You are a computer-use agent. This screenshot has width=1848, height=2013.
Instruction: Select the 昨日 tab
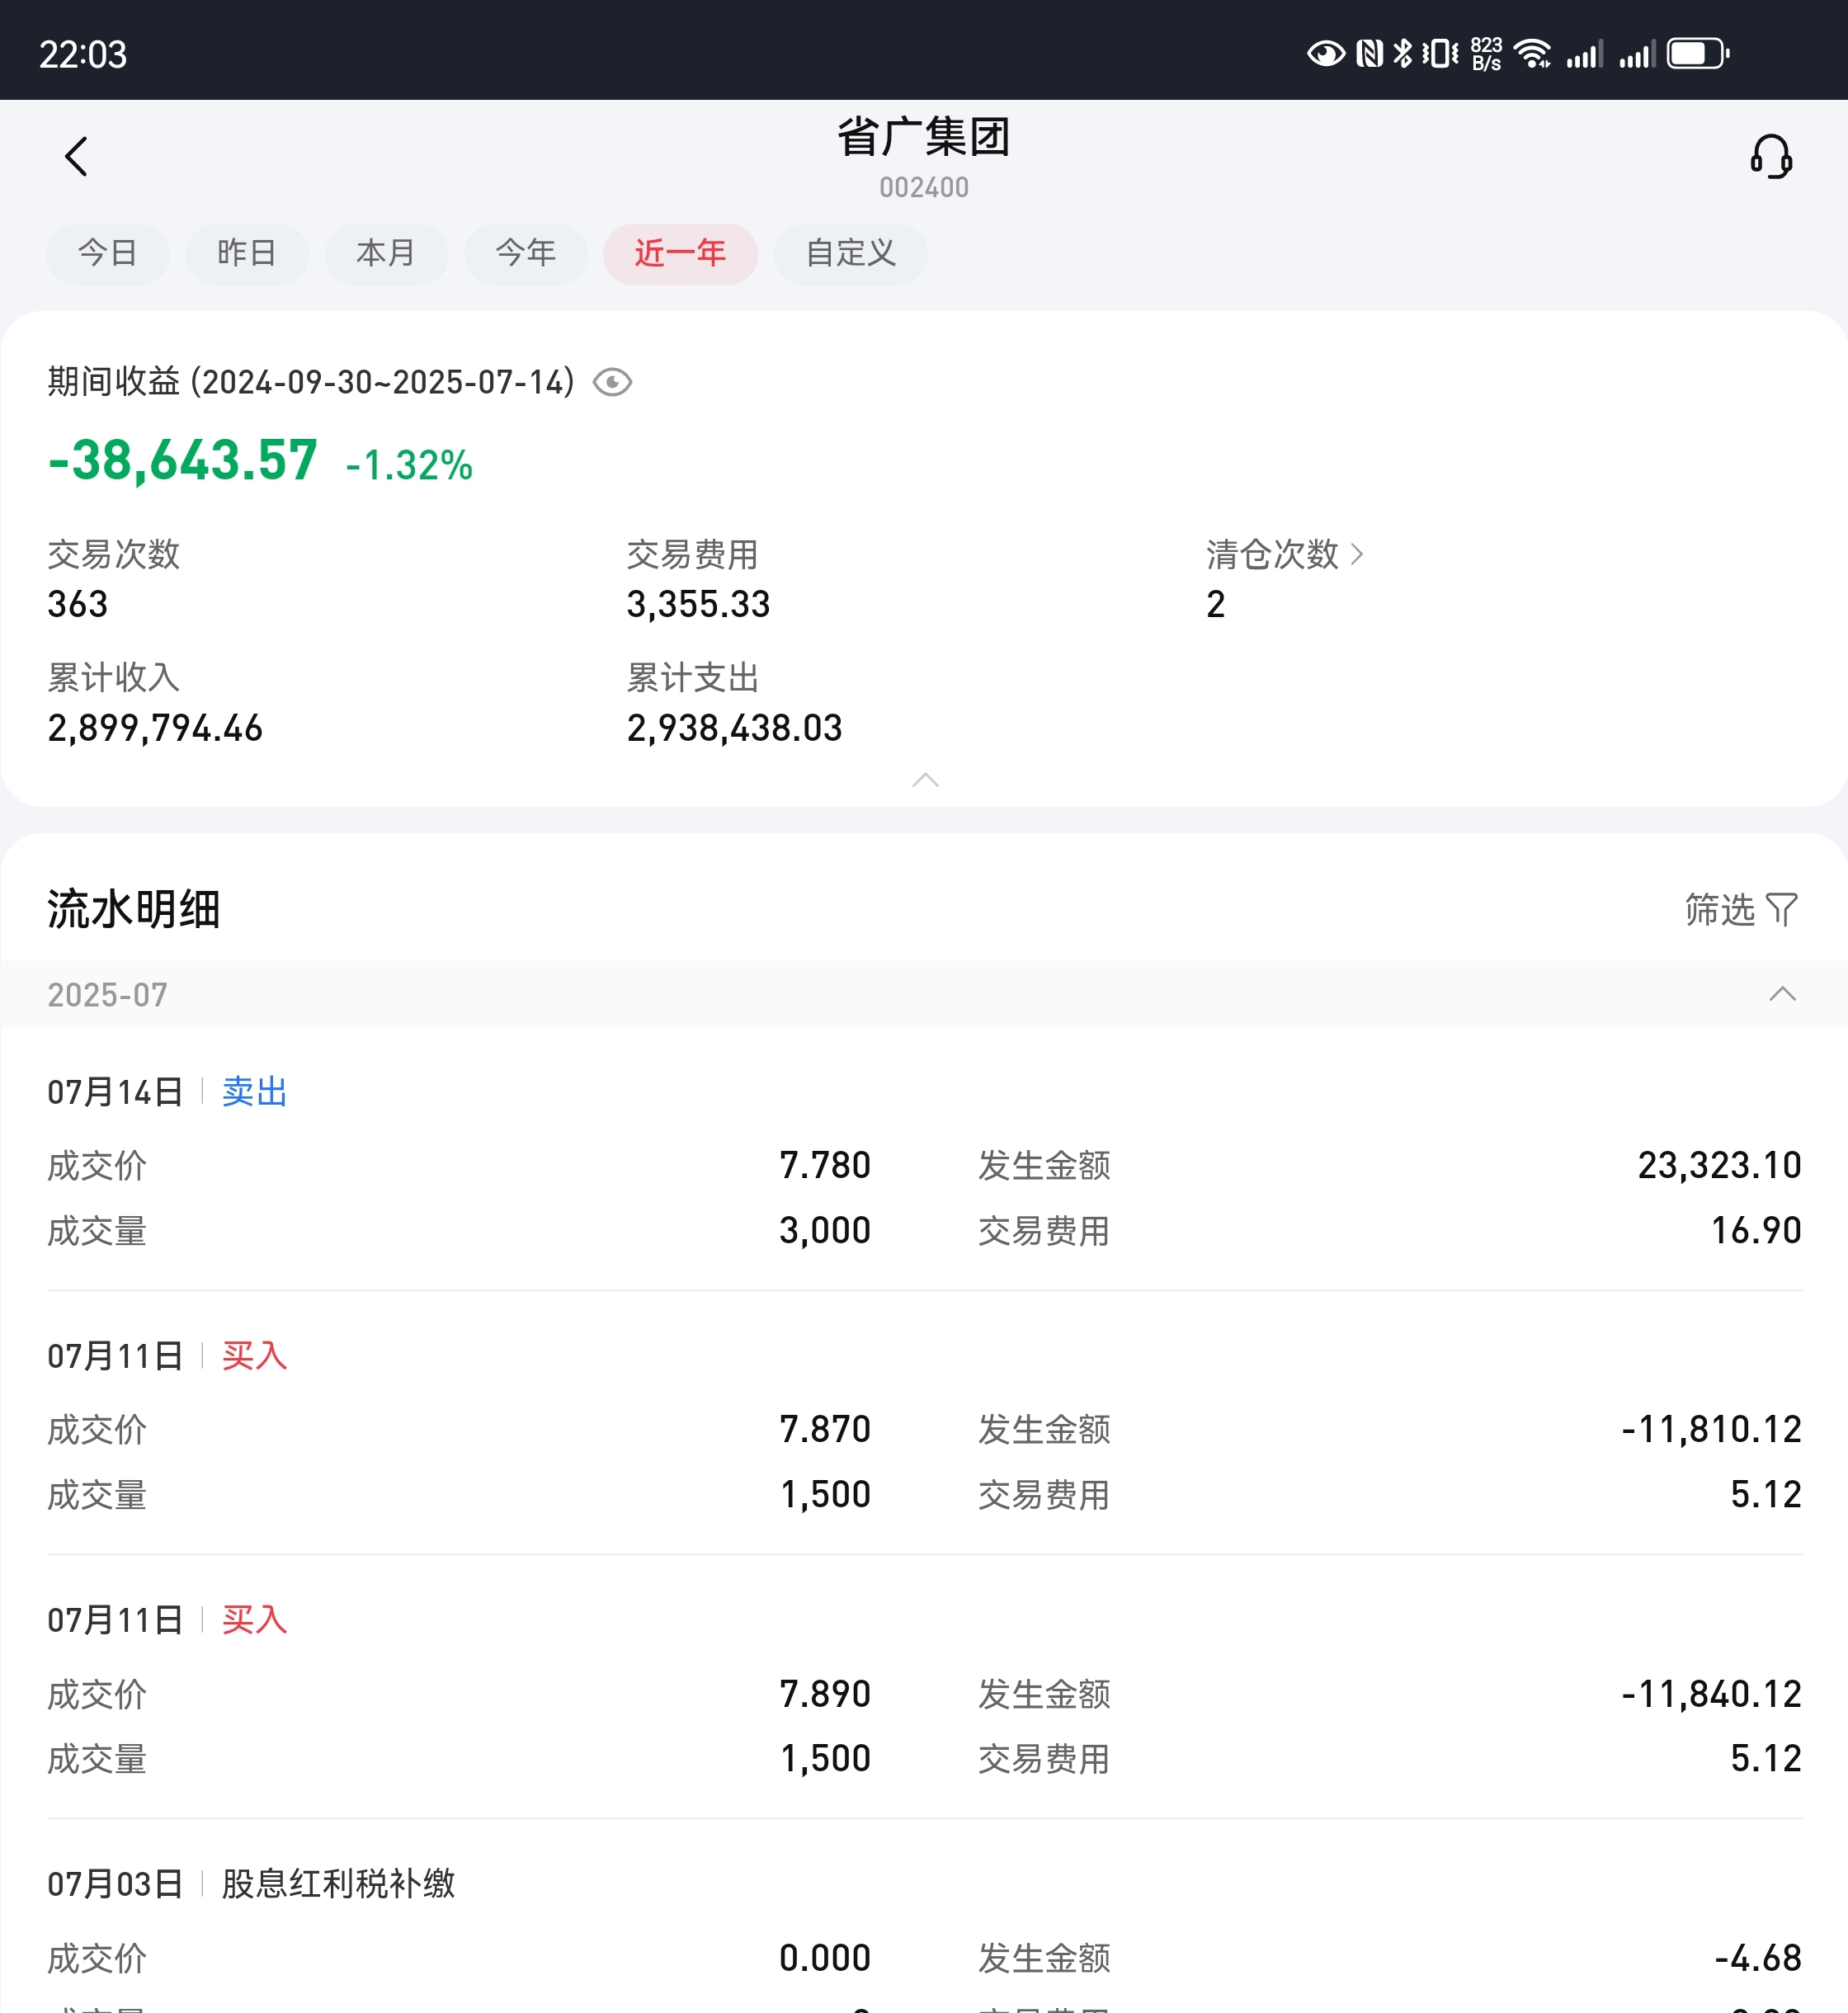coord(247,253)
